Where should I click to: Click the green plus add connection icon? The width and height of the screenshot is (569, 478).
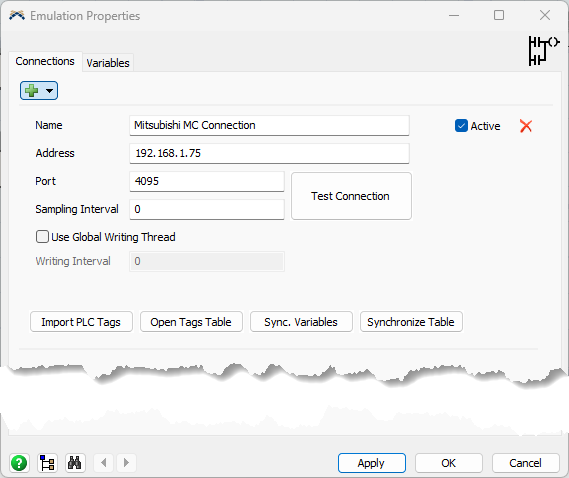[x=32, y=90]
